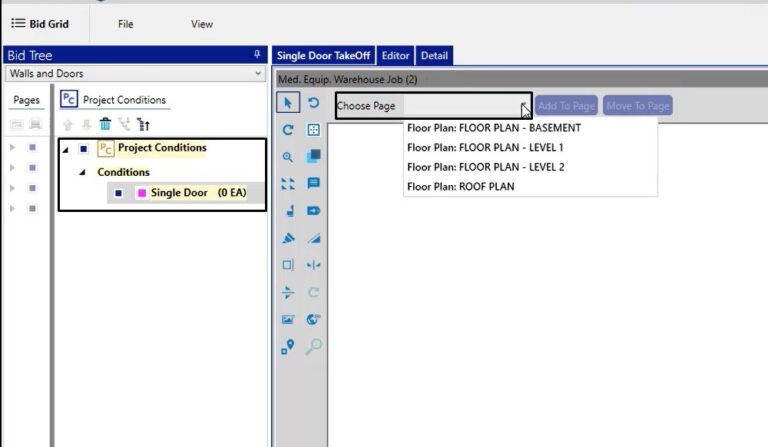Click the blue arrow label tag icon

(x=313, y=211)
